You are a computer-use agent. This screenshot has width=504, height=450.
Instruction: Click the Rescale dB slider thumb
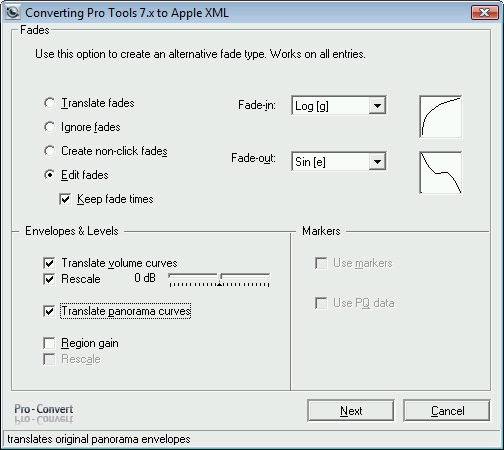coord(219,279)
